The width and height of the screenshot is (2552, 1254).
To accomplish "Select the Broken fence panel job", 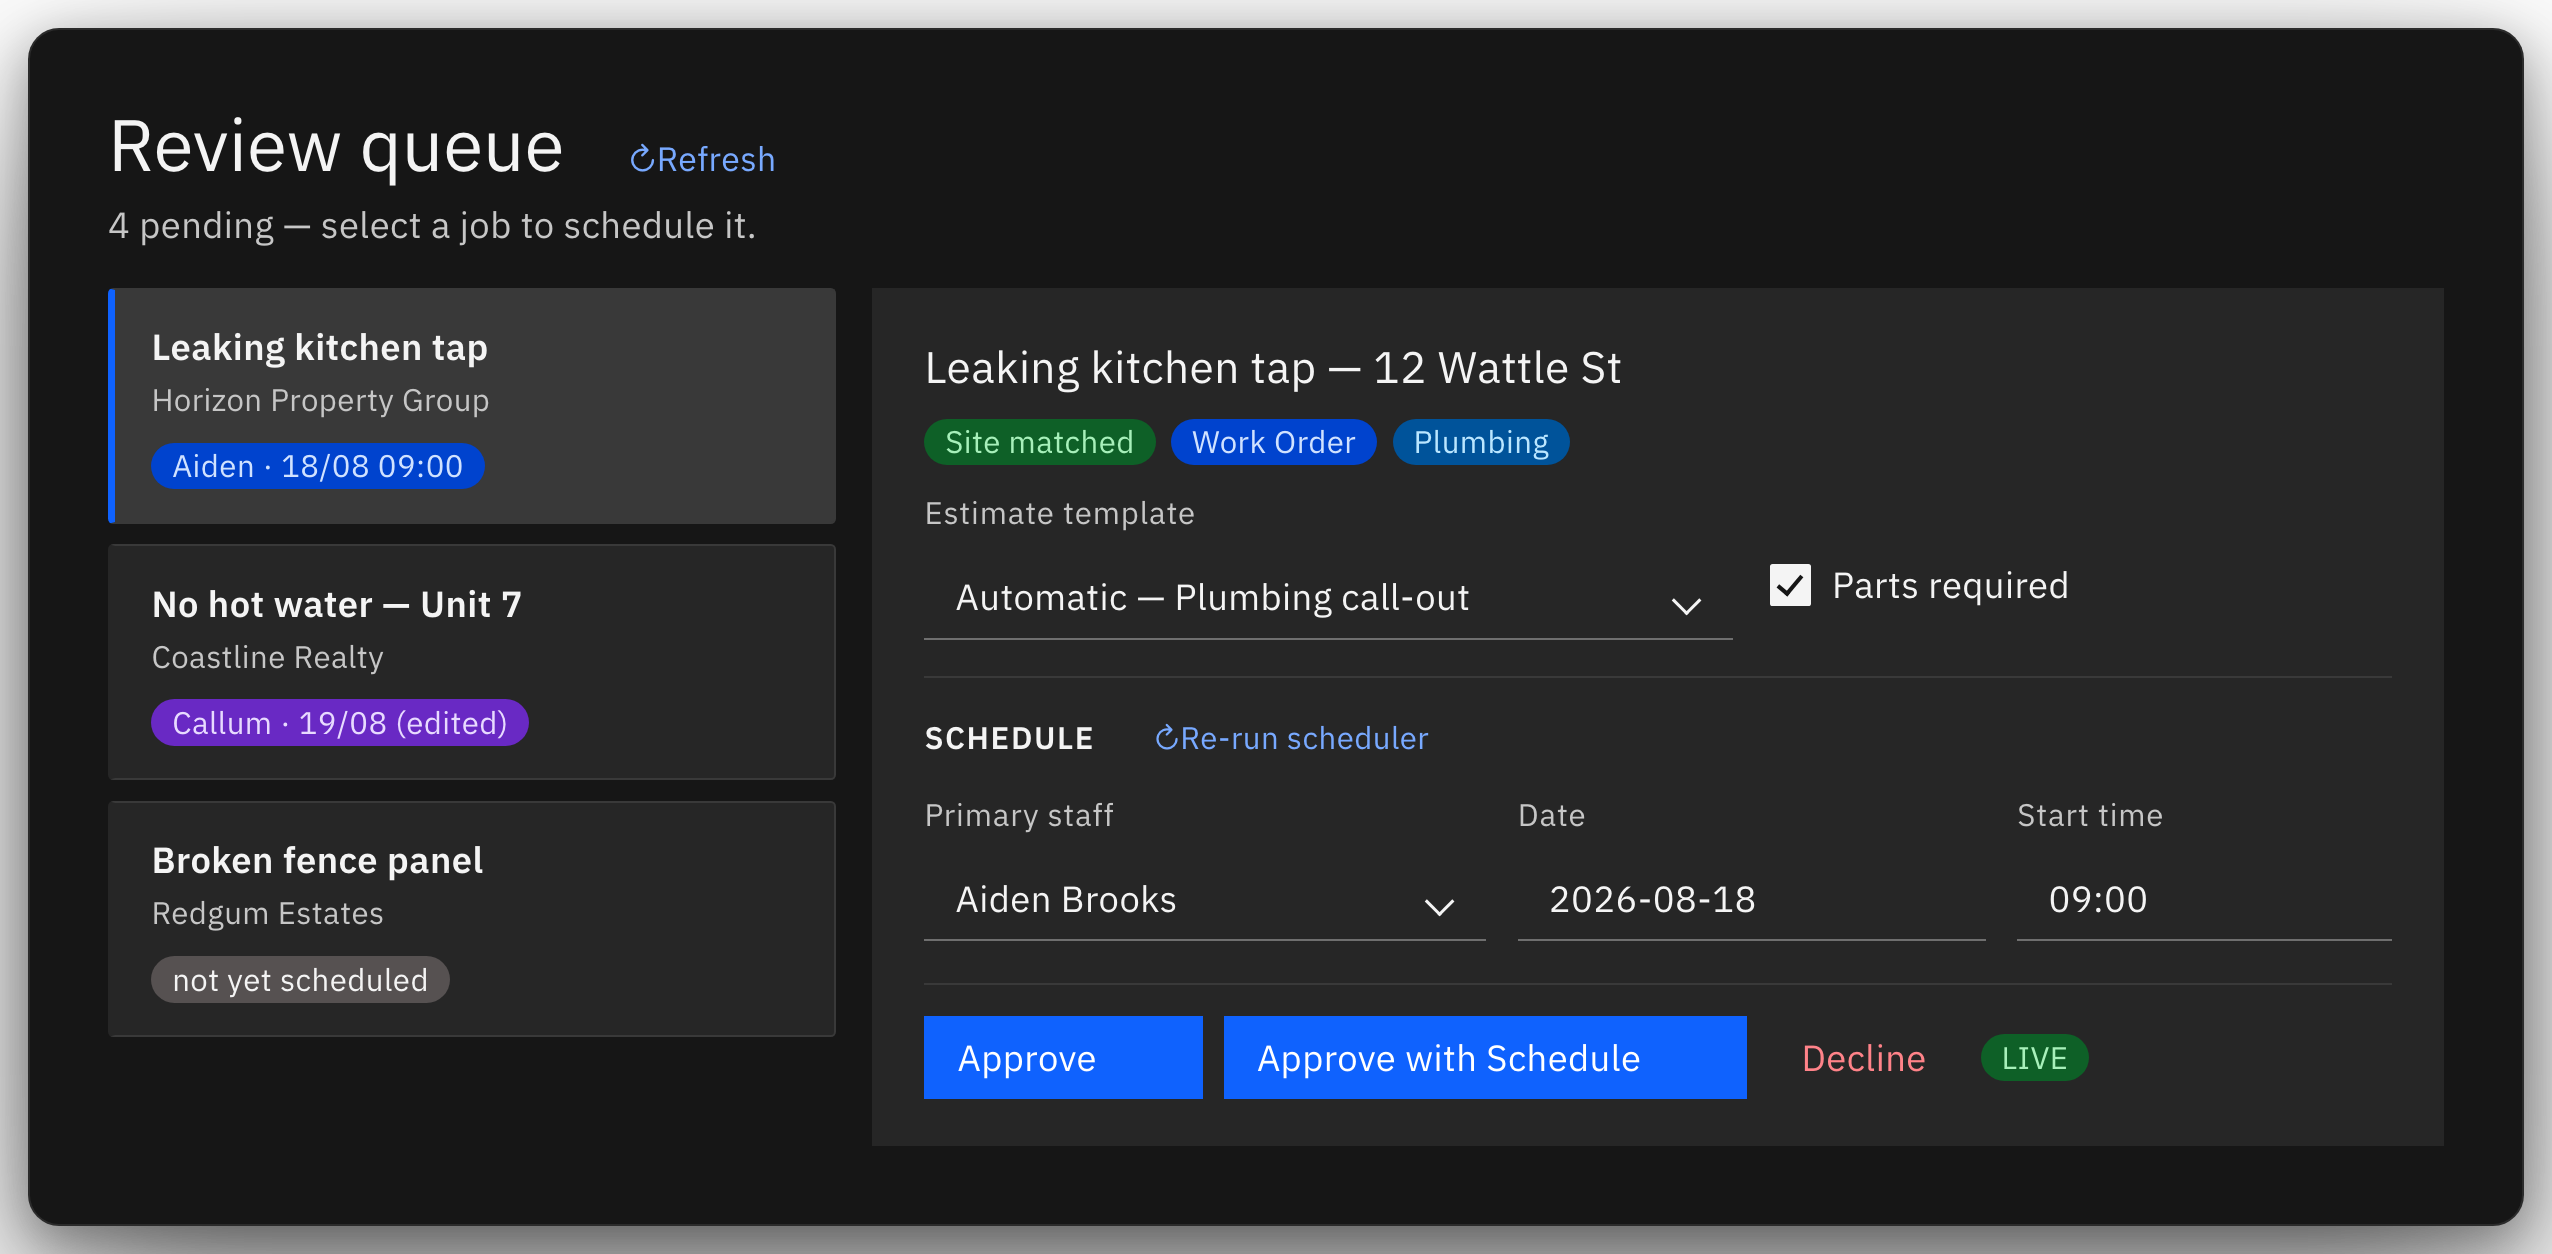I will click(472, 918).
